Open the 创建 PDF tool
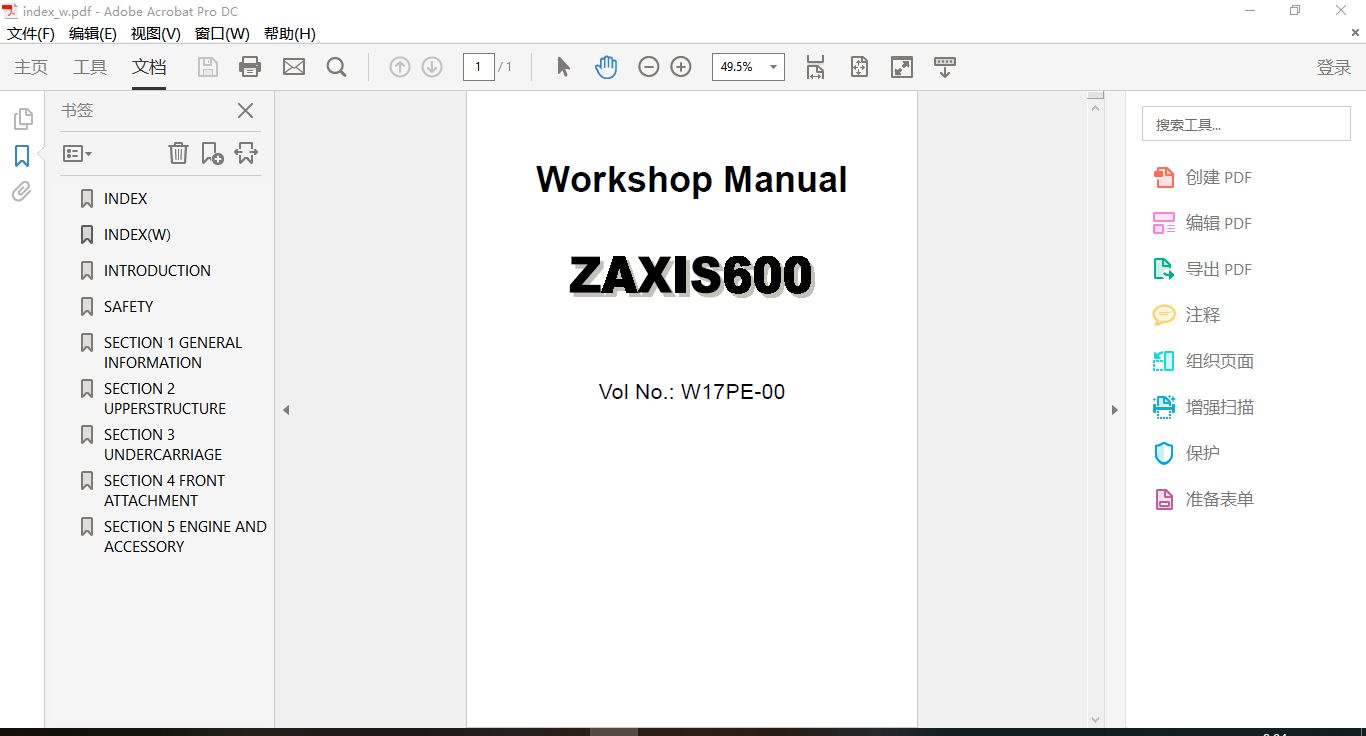Image resolution: width=1366 pixels, height=736 pixels. (1203, 177)
